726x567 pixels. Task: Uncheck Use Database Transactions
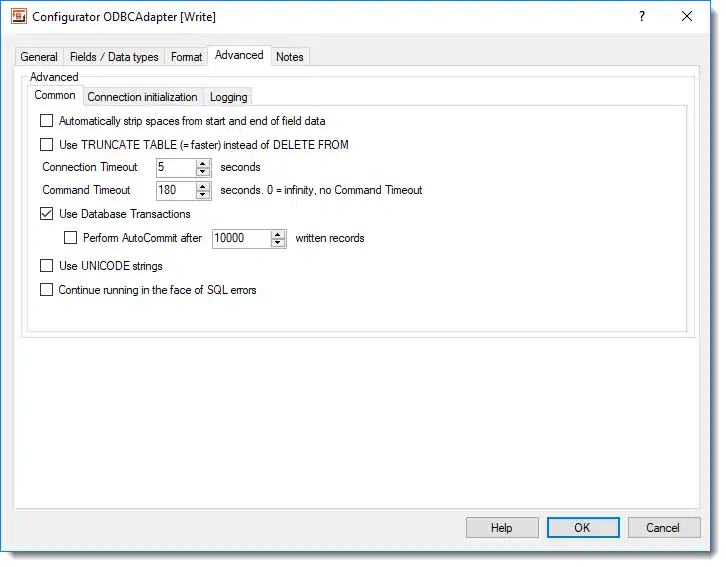tap(47, 214)
